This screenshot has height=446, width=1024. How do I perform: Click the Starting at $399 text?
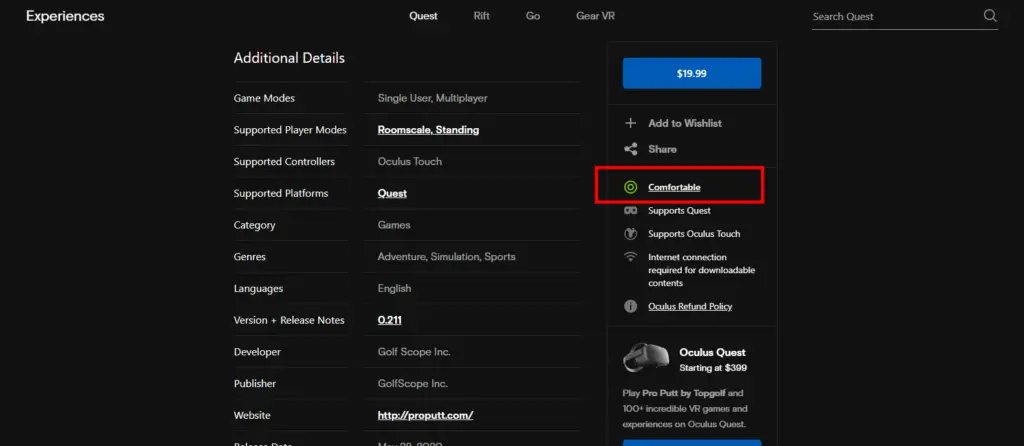click(713, 368)
